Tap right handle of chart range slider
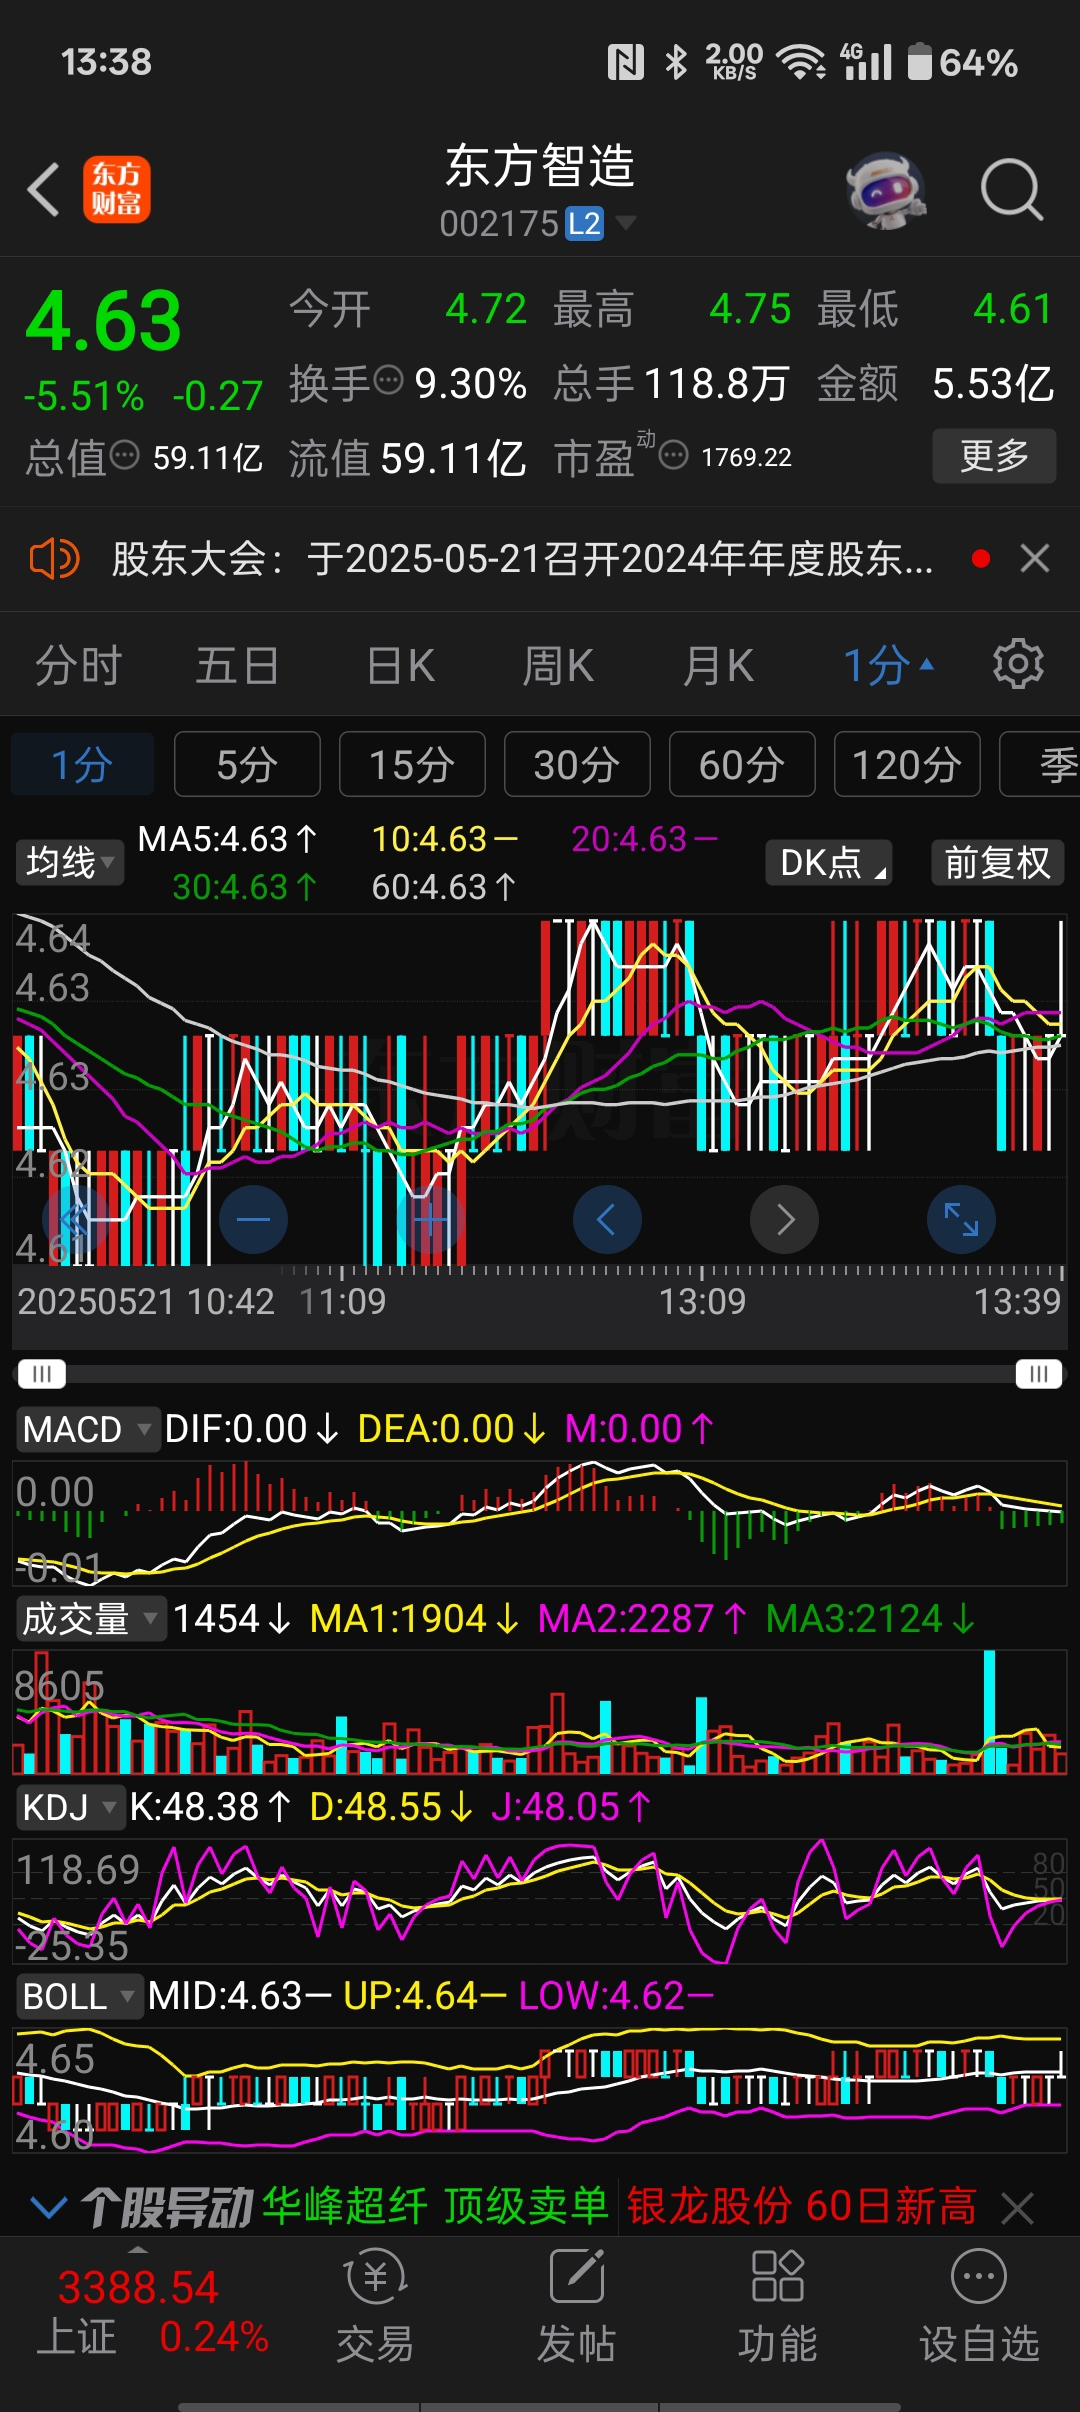The image size is (1080, 2412). [1038, 1374]
